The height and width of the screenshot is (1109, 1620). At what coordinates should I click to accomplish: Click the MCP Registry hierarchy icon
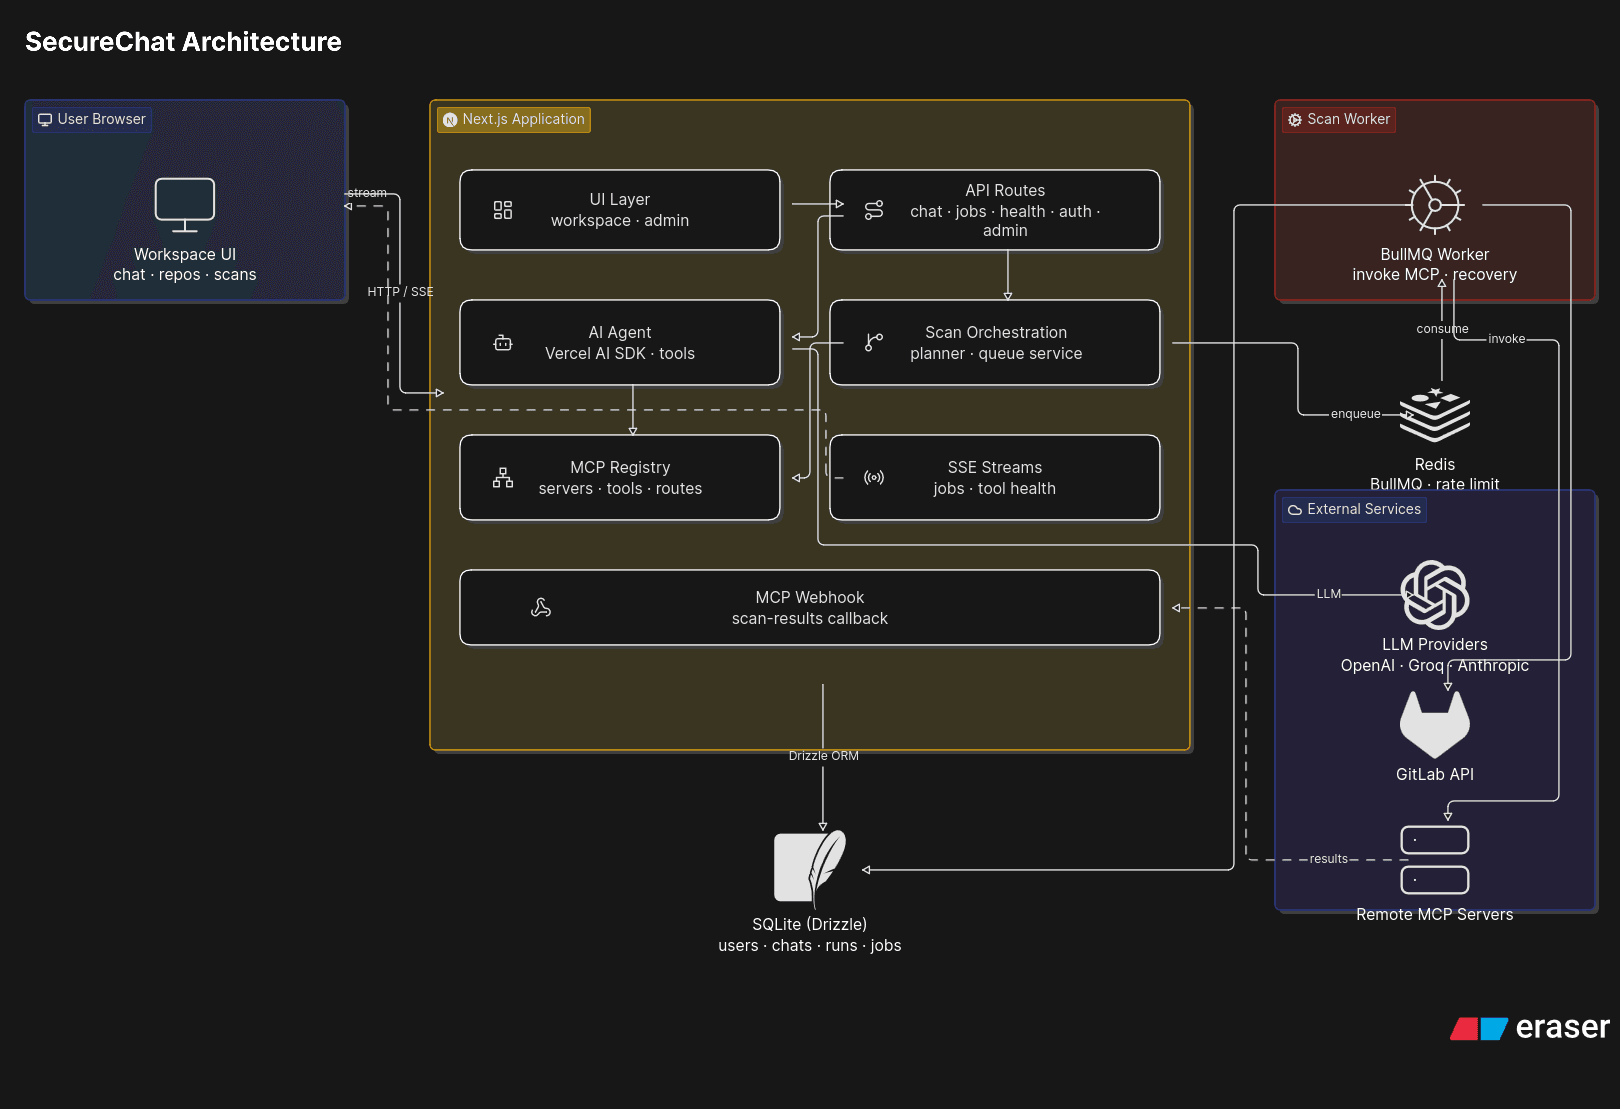pos(503,478)
